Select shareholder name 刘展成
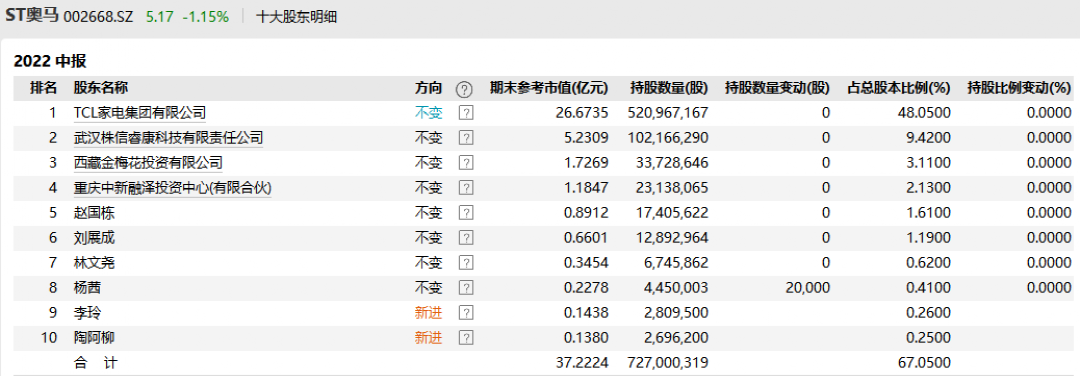1080x376 pixels. pyautogui.click(x=94, y=238)
